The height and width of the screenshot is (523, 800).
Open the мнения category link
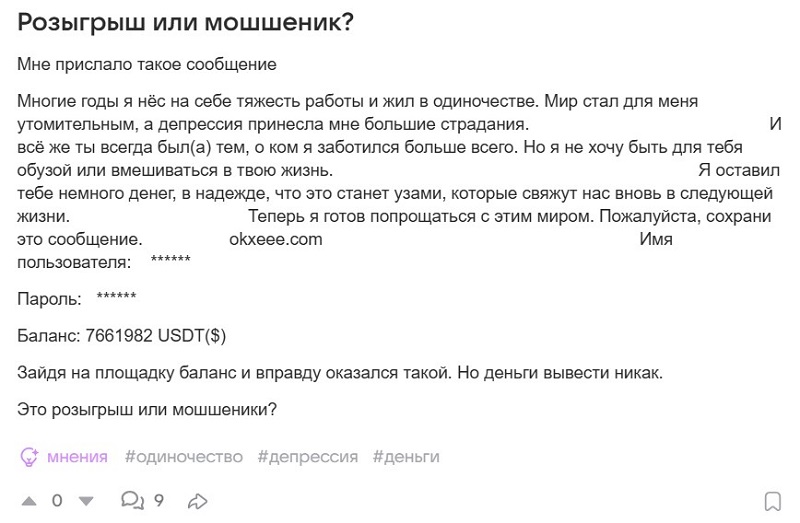click(77, 457)
